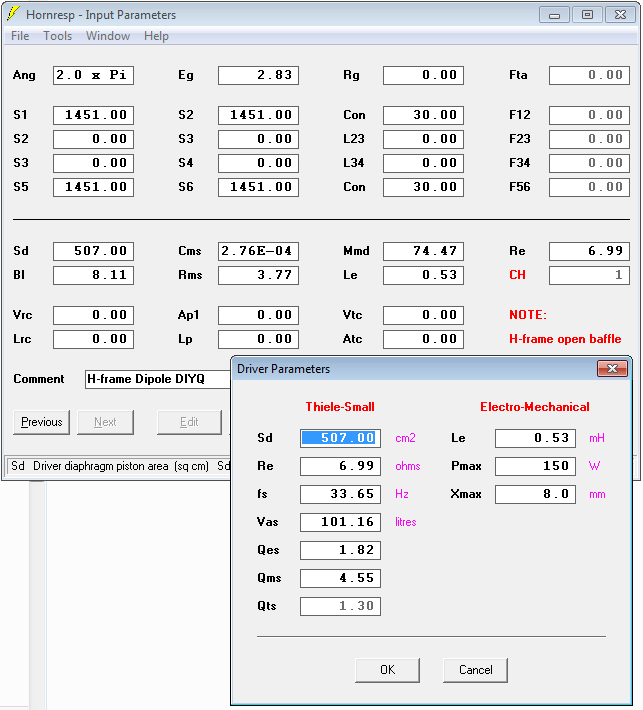Click the Cms field with 2.76E-04

click(x=259, y=251)
